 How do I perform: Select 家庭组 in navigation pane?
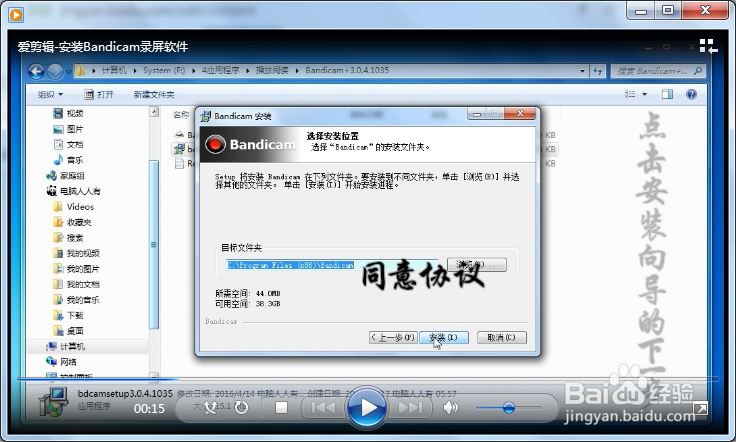point(65,175)
